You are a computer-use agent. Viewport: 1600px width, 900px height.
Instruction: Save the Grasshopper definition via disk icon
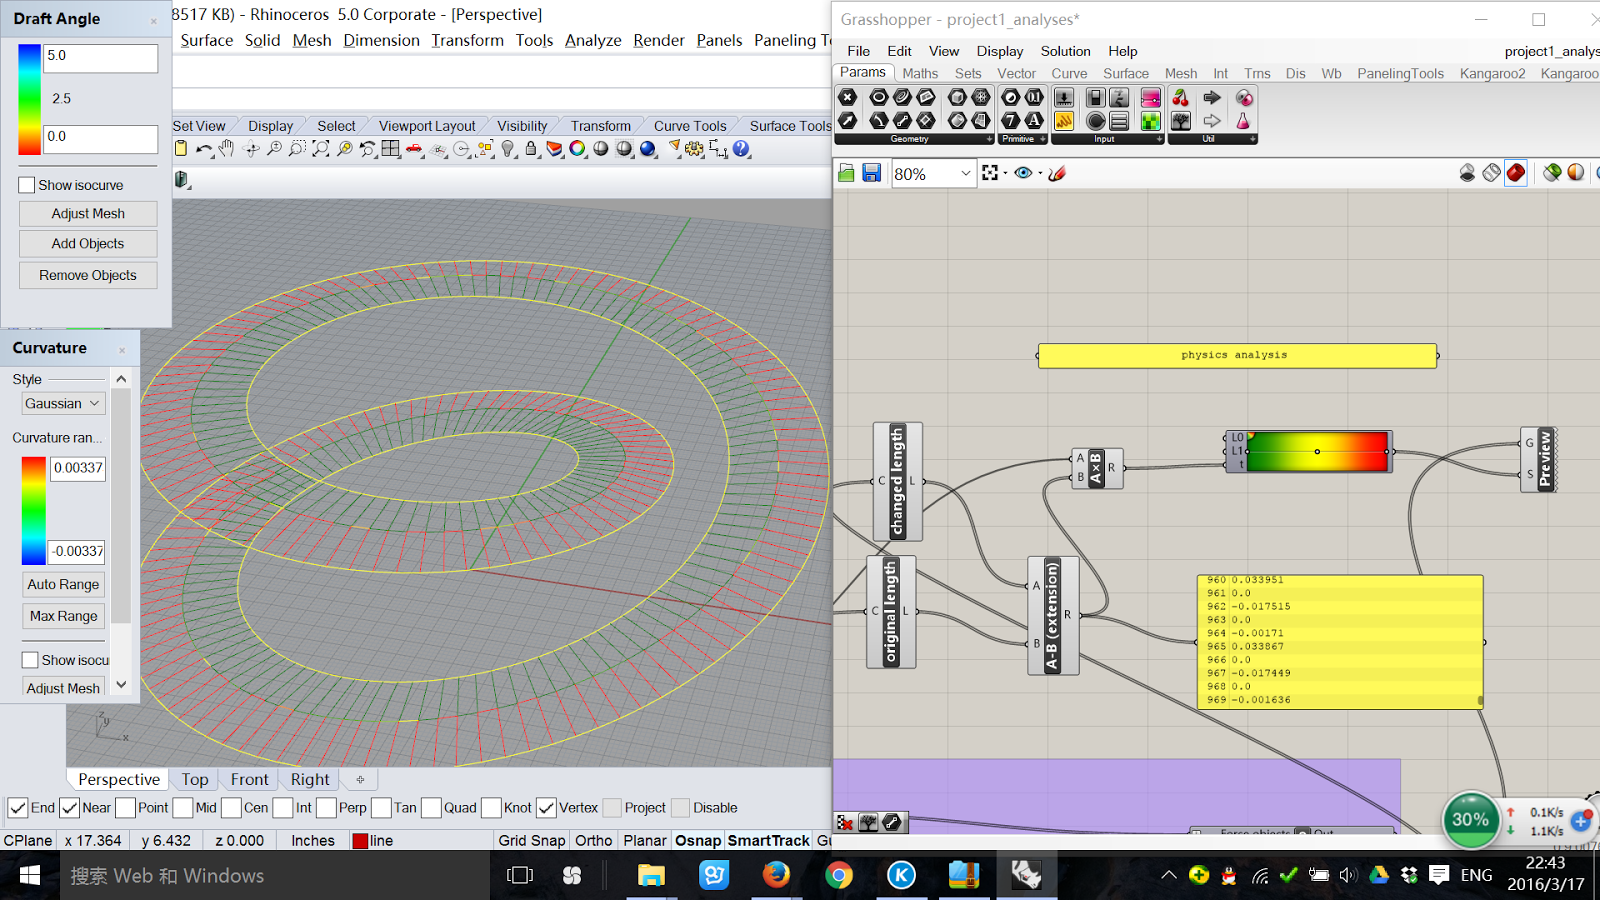(871, 172)
